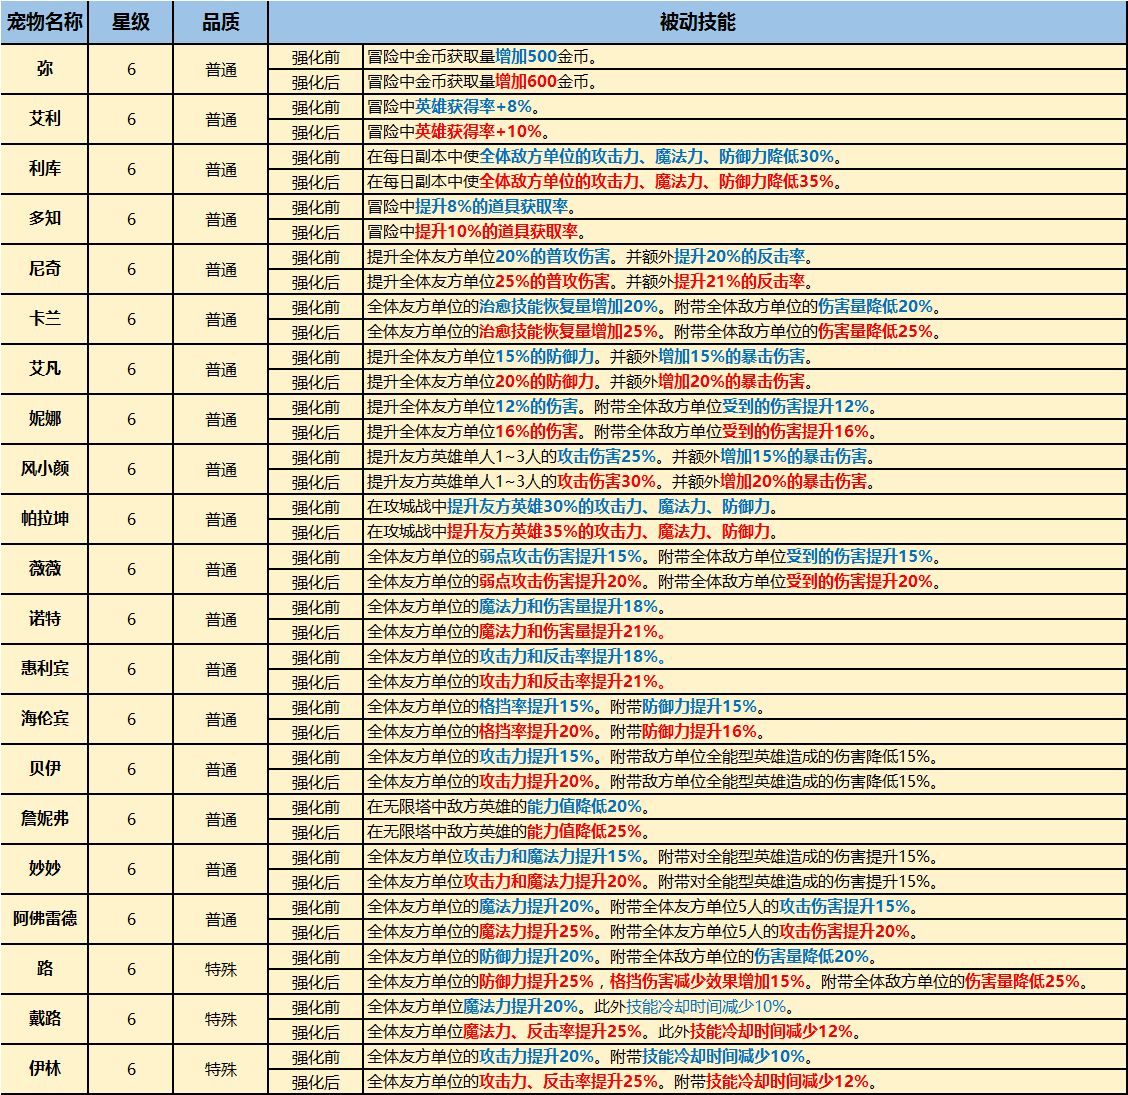Click 诺特's 强化后 skill description

pyautogui.click(x=745, y=632)
